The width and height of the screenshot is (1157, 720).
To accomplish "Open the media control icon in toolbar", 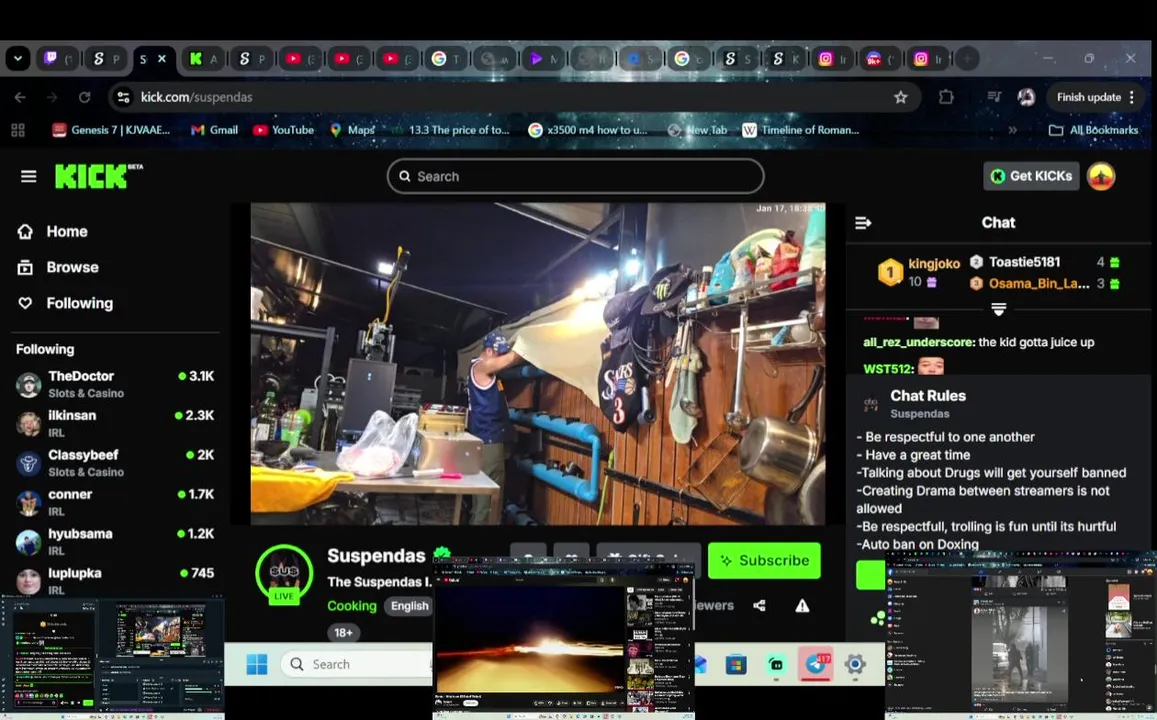I will pos(994,97).
